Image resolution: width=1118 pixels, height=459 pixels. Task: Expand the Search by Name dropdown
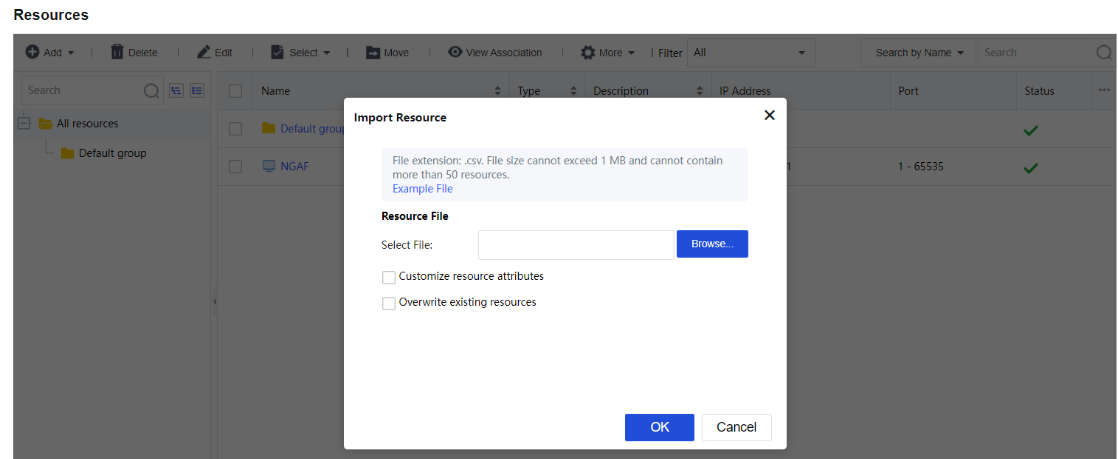click(x=919, y=53)
